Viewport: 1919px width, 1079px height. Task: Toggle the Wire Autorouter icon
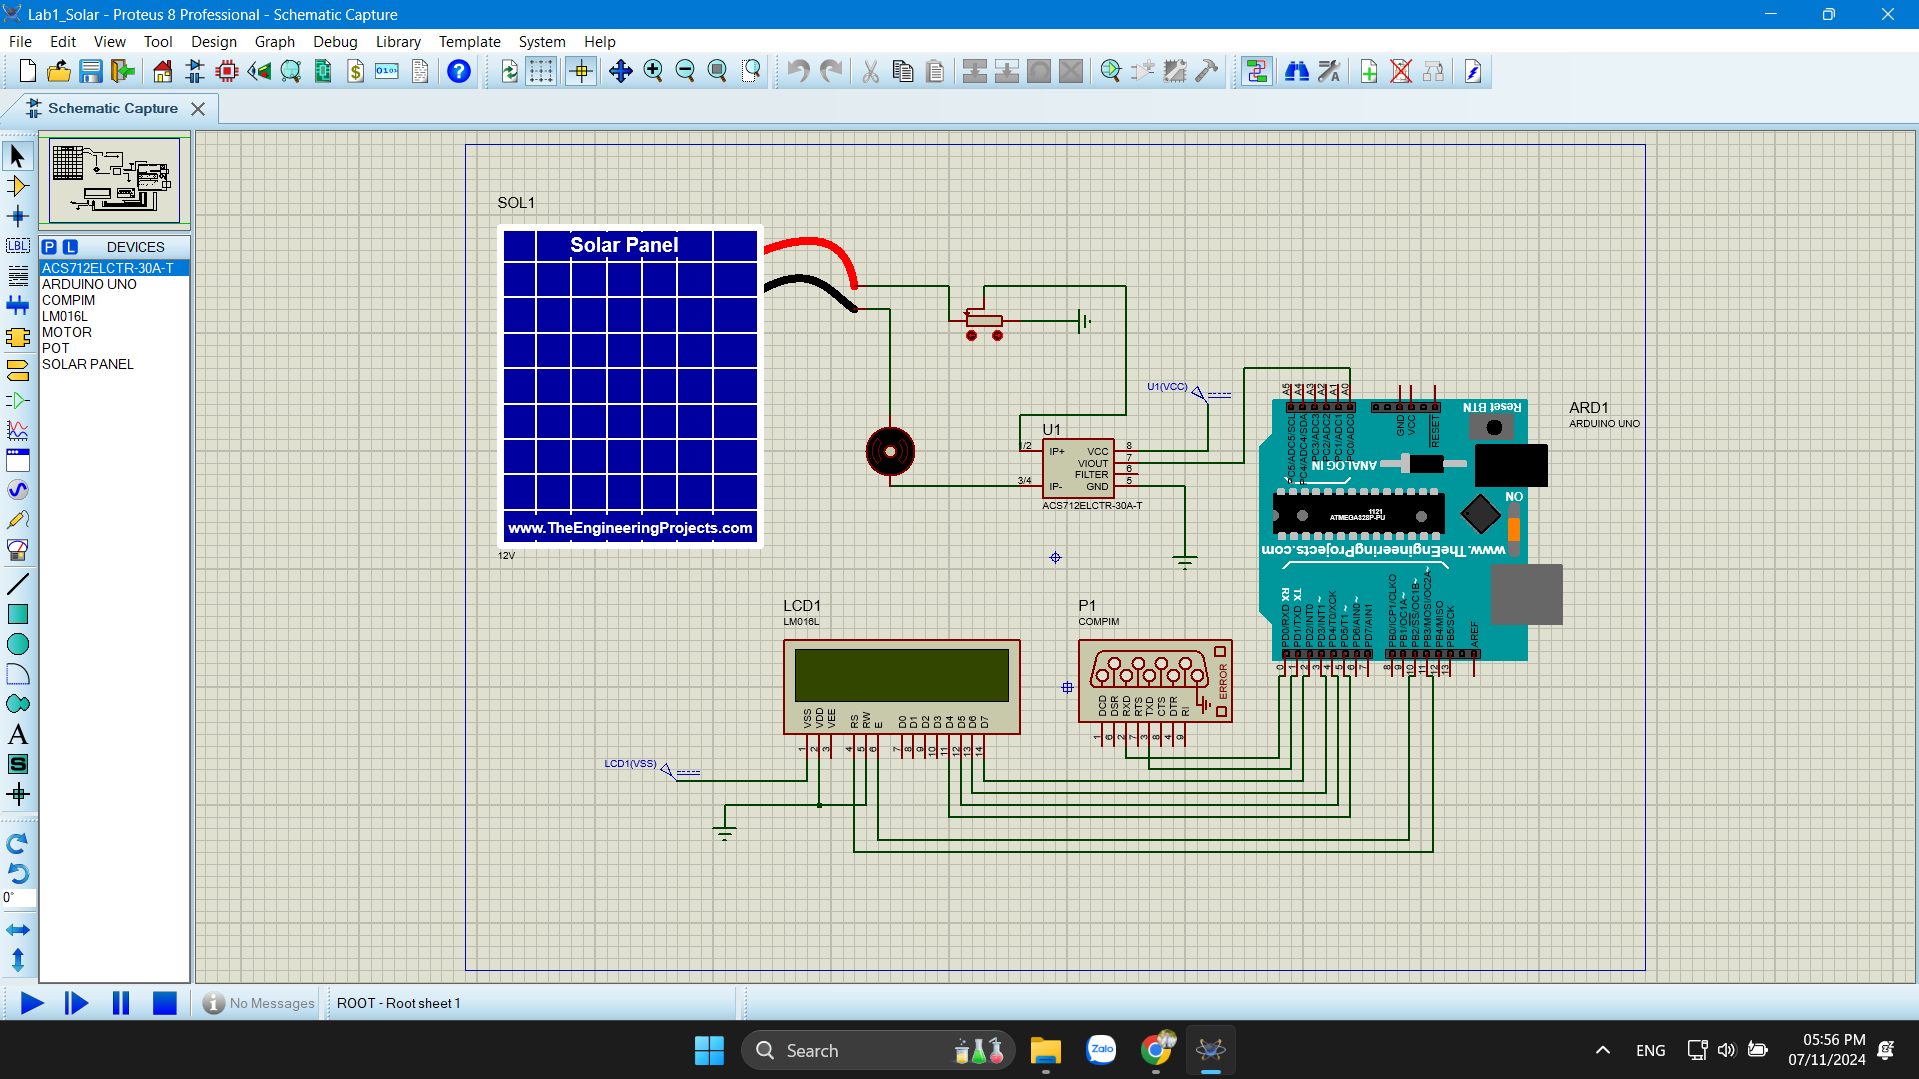[1256, 71]
